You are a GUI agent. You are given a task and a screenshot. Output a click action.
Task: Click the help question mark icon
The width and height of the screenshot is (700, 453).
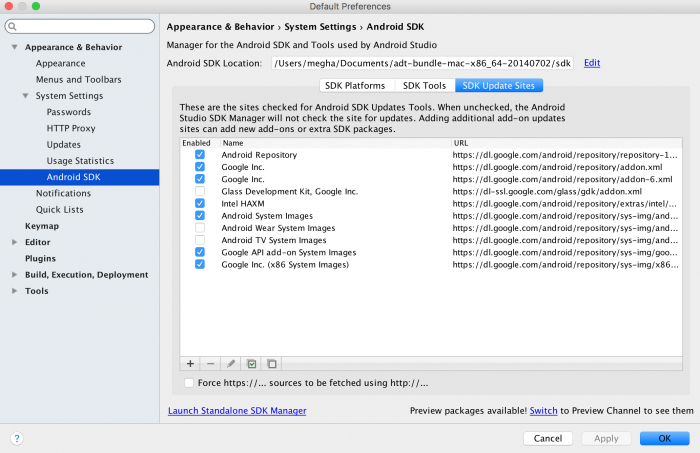(17, 438)
